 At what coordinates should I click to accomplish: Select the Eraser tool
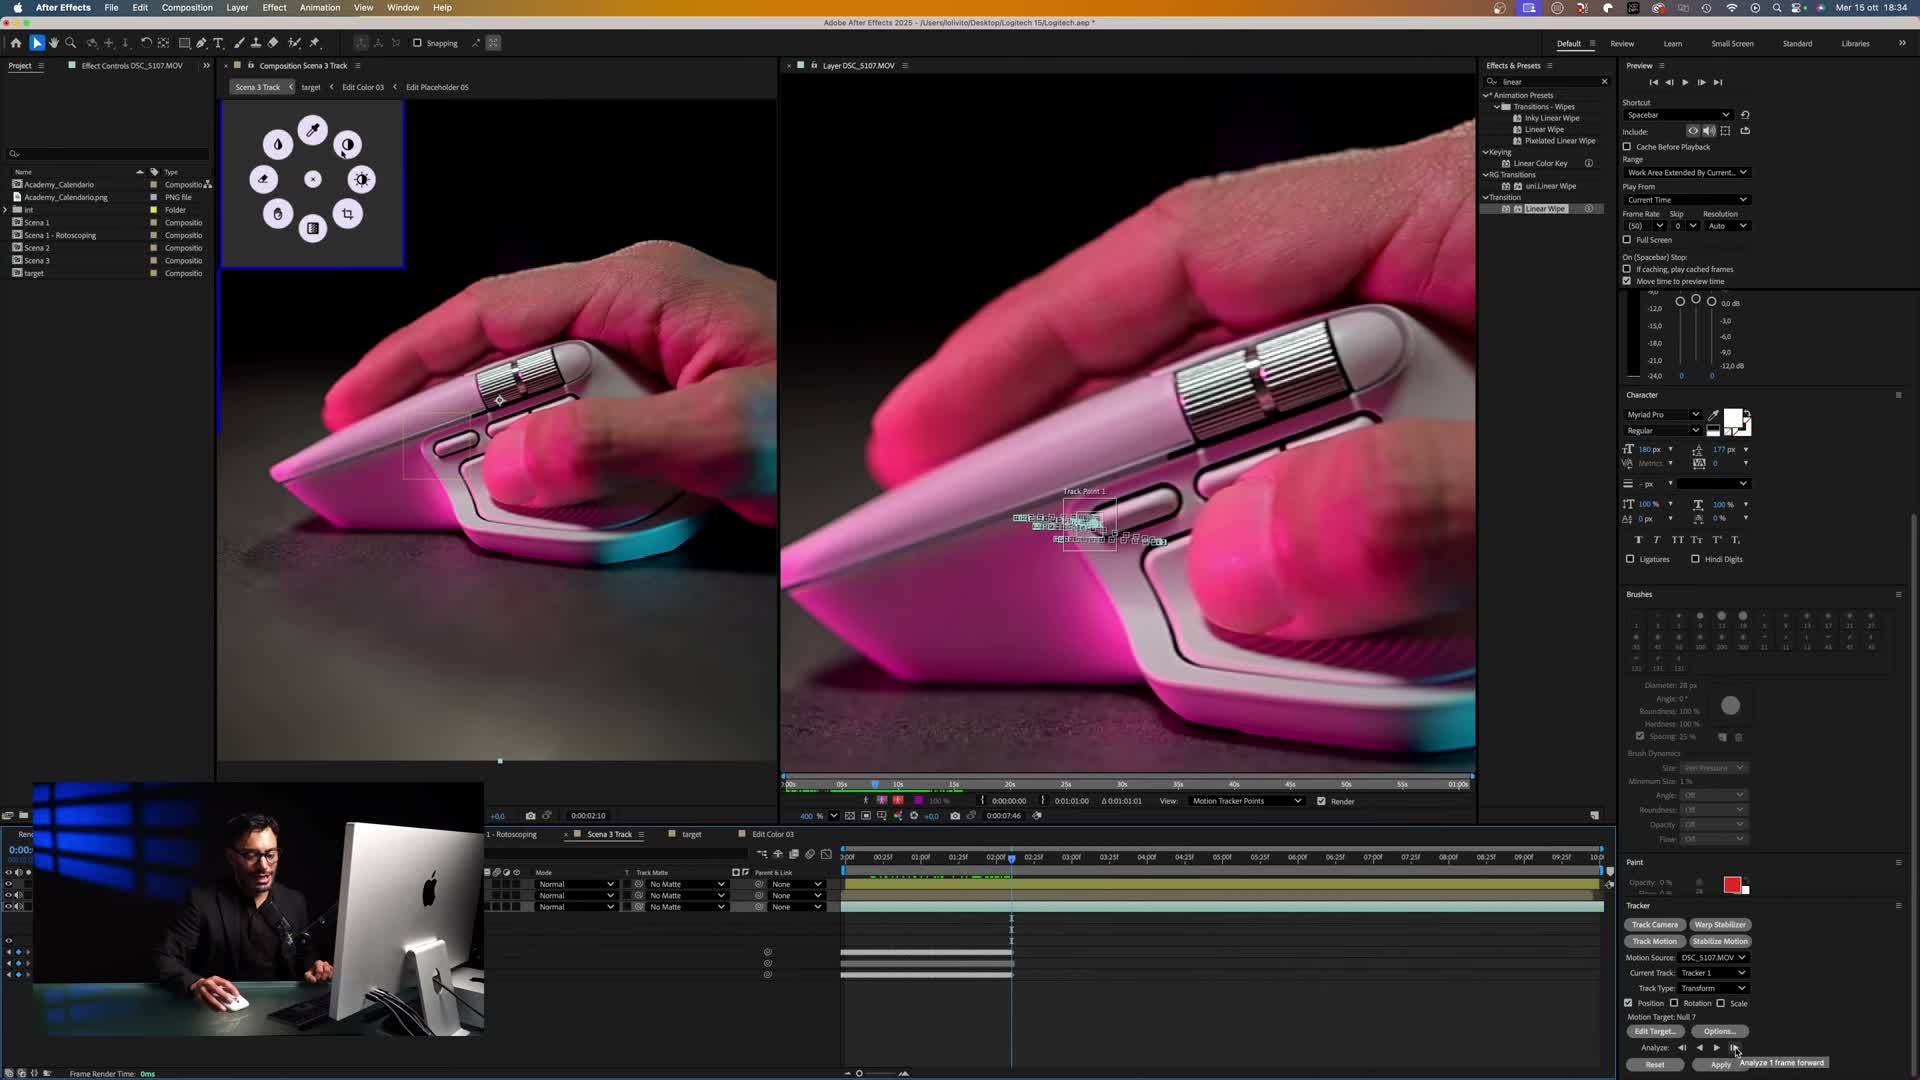click(x=273, y=43)
